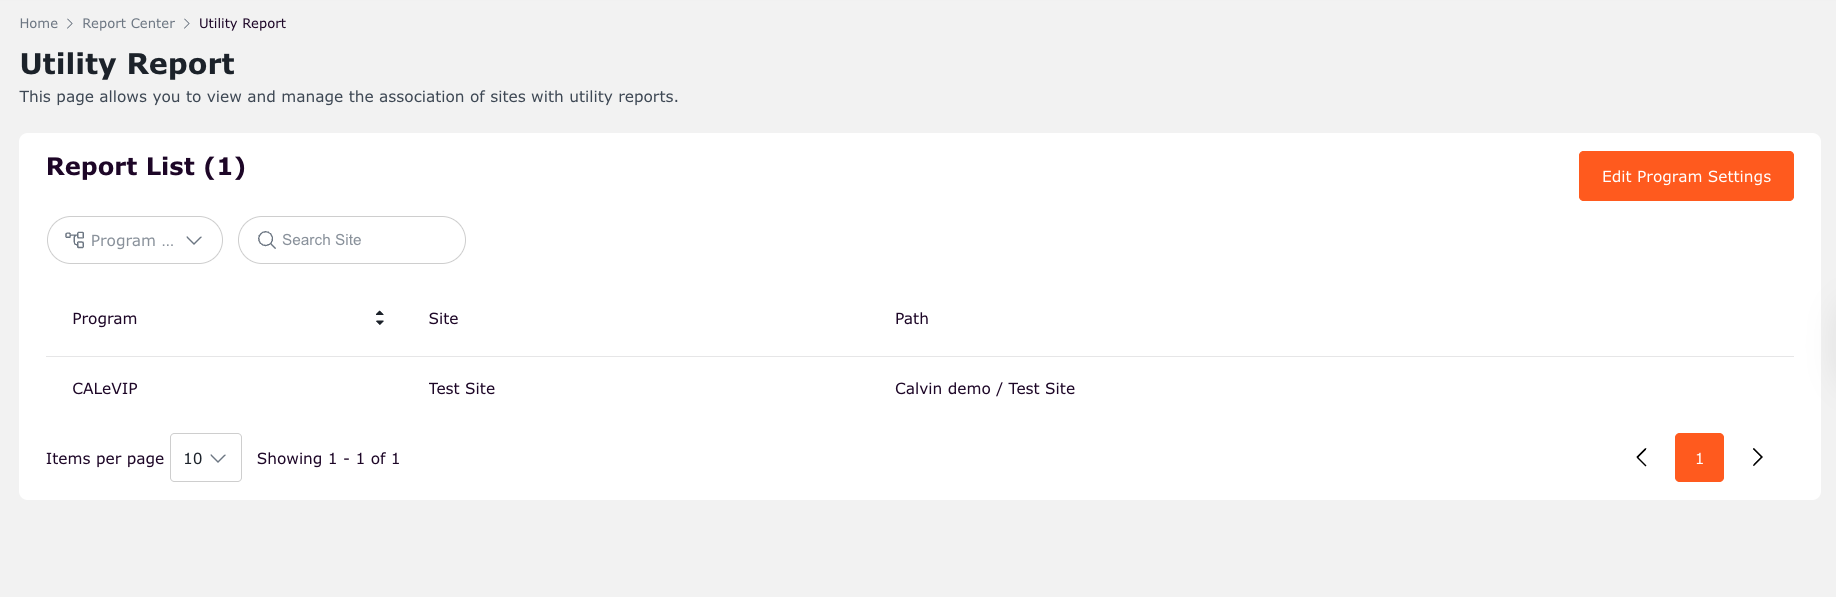
Task: Navigate to Report Center breadcrumb
Action: click(128, 22)
